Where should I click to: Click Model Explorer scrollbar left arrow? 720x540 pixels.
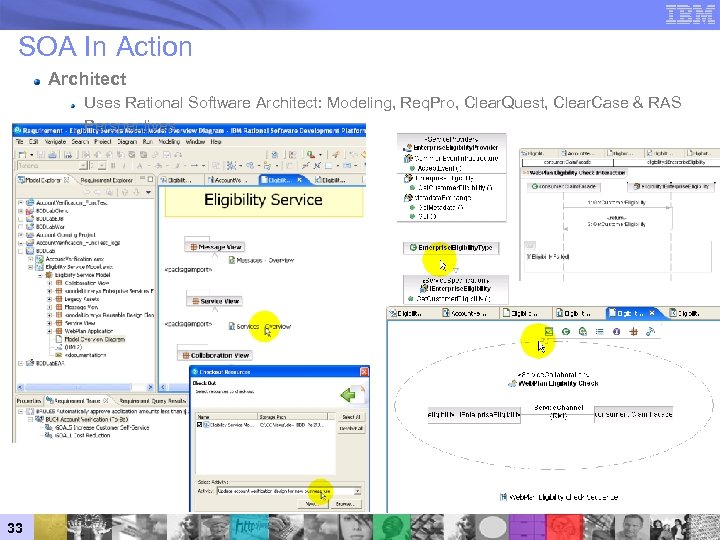point(20,387)
